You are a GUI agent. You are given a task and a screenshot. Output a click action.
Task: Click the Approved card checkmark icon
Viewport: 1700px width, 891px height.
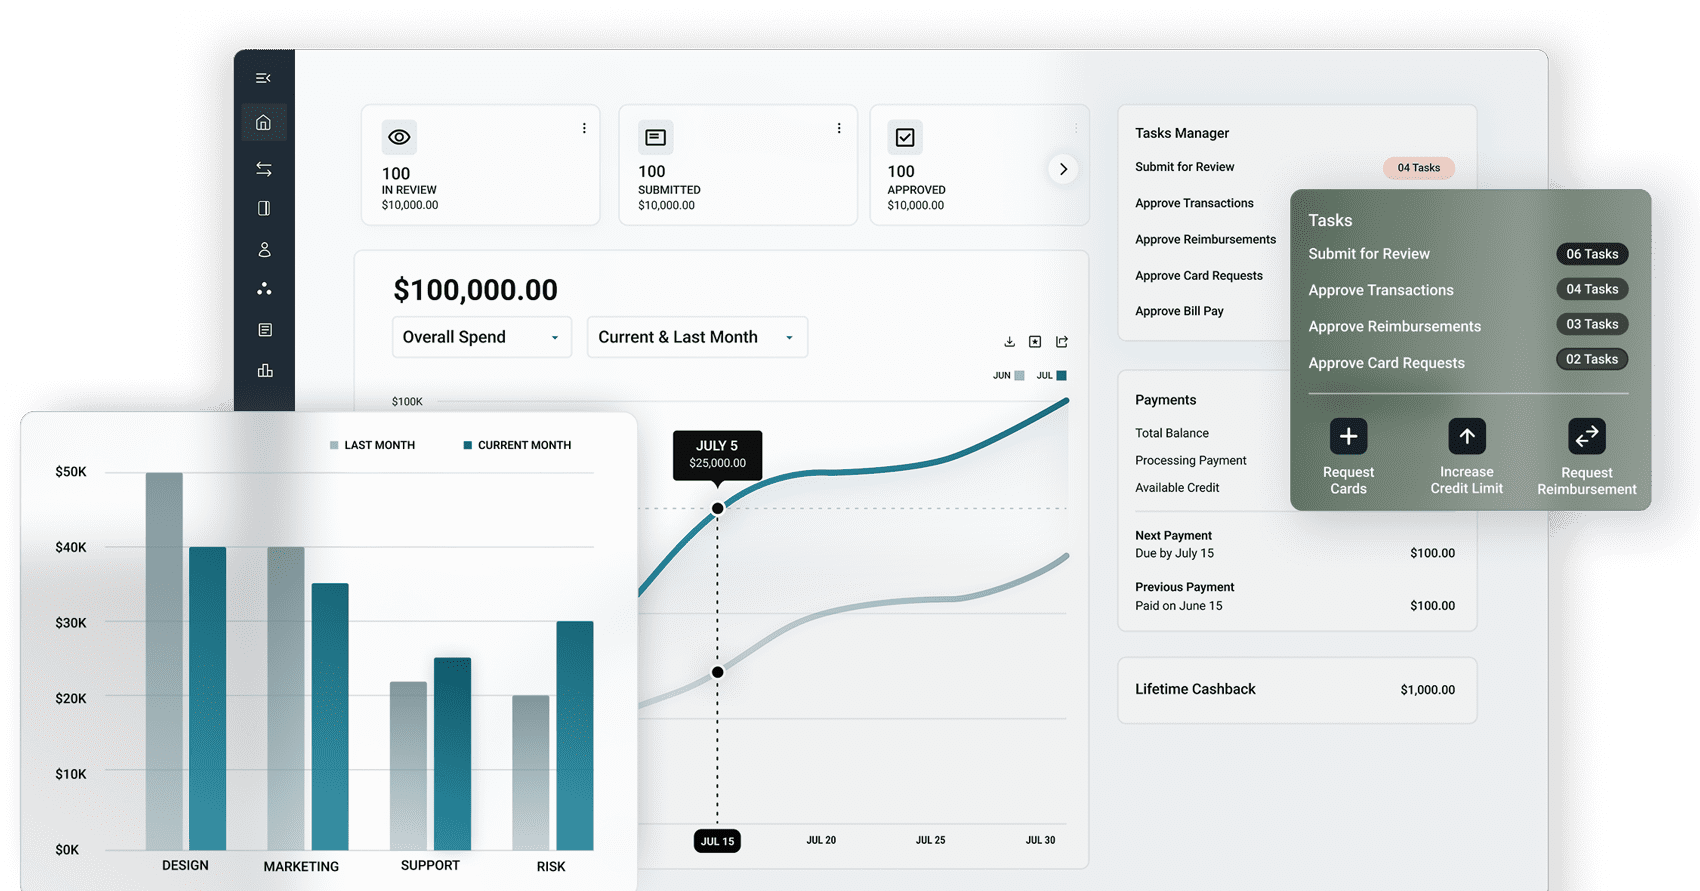[x=905, y=137]
